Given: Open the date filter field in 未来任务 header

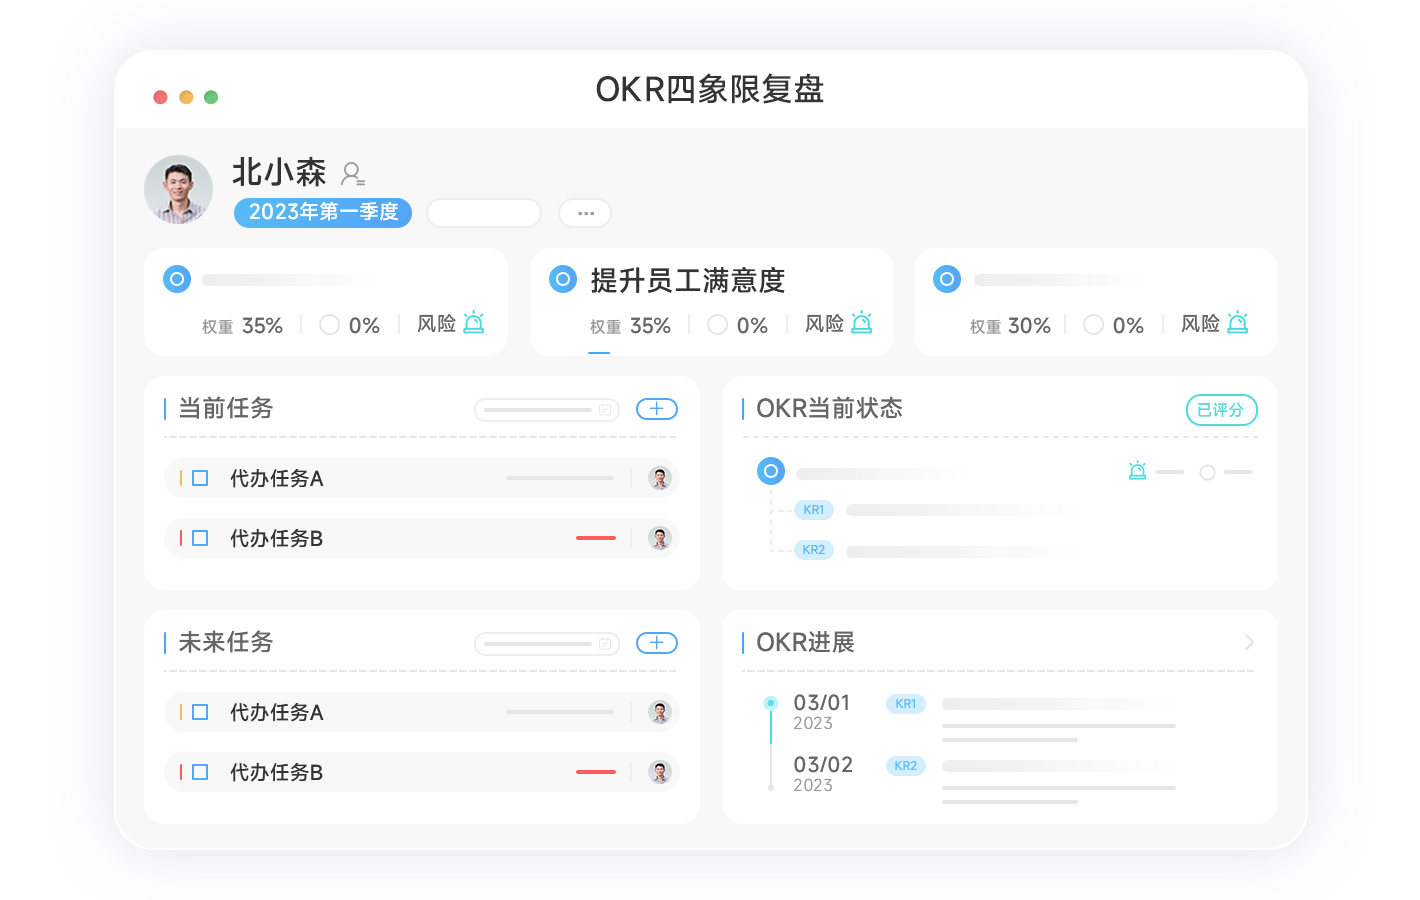Looking at the screenshot, I should tap(546, 643).
